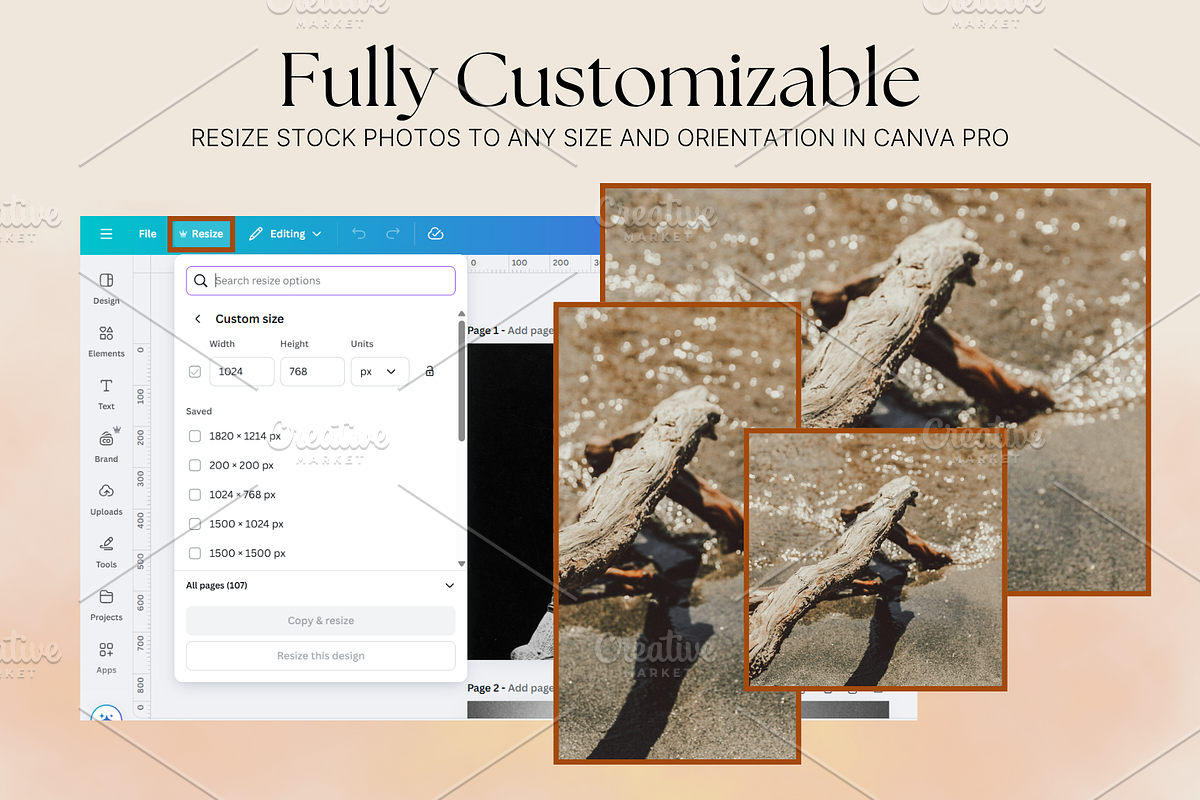1200x800 pixels.
Task: Click the Copy & resize button
Action: 321,621
